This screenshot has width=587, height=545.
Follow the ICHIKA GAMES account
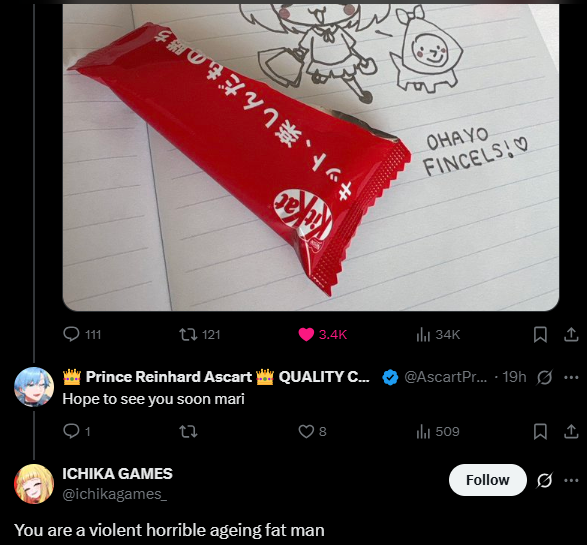tap(487, 480)
